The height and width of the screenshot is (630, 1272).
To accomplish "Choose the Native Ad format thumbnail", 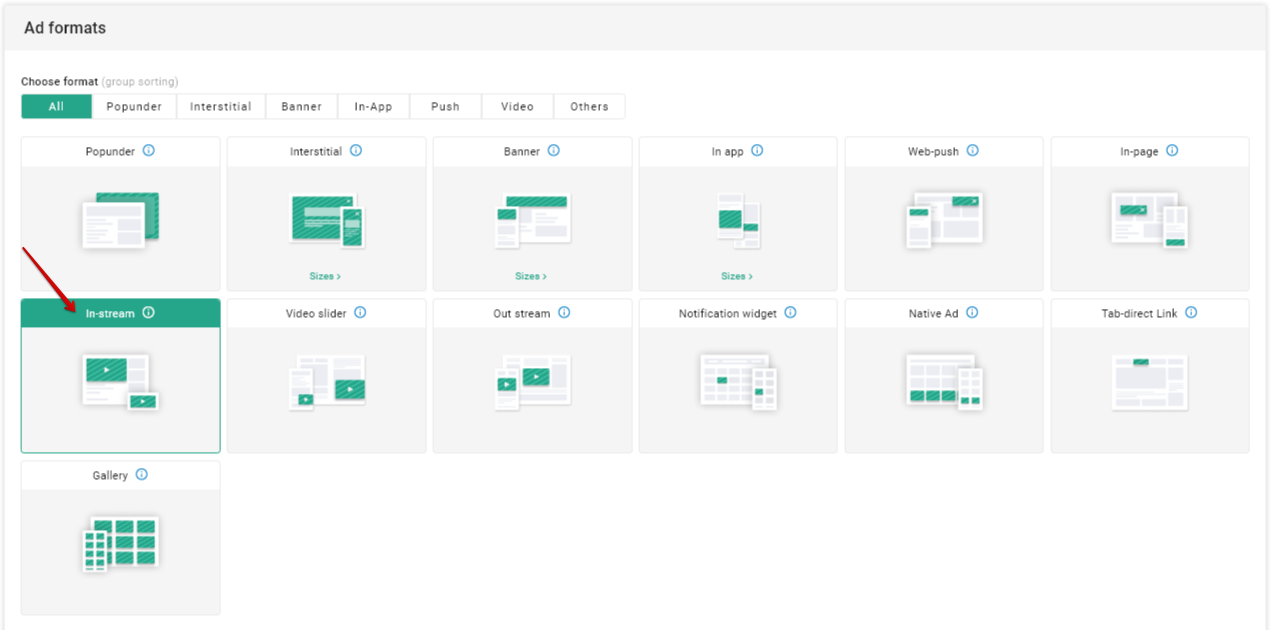I will (944, 381).
